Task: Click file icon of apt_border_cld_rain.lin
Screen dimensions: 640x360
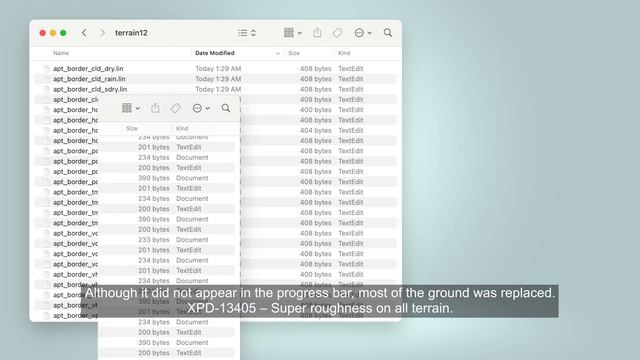Action: (47, 79)
